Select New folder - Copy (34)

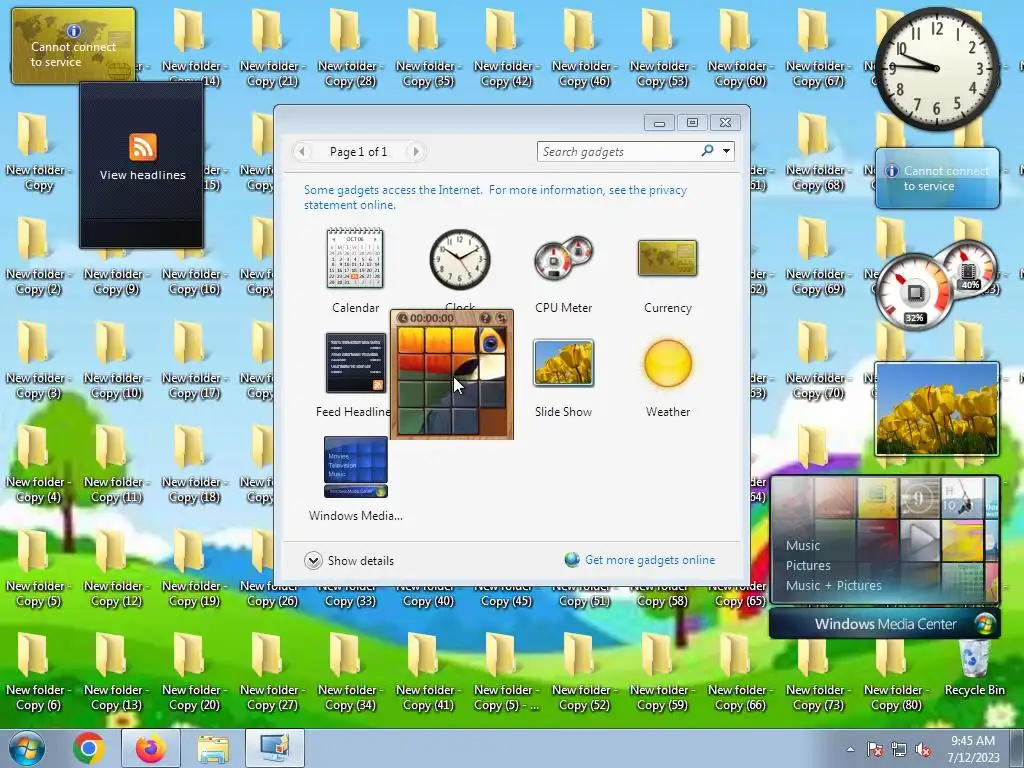pos(349,671)
